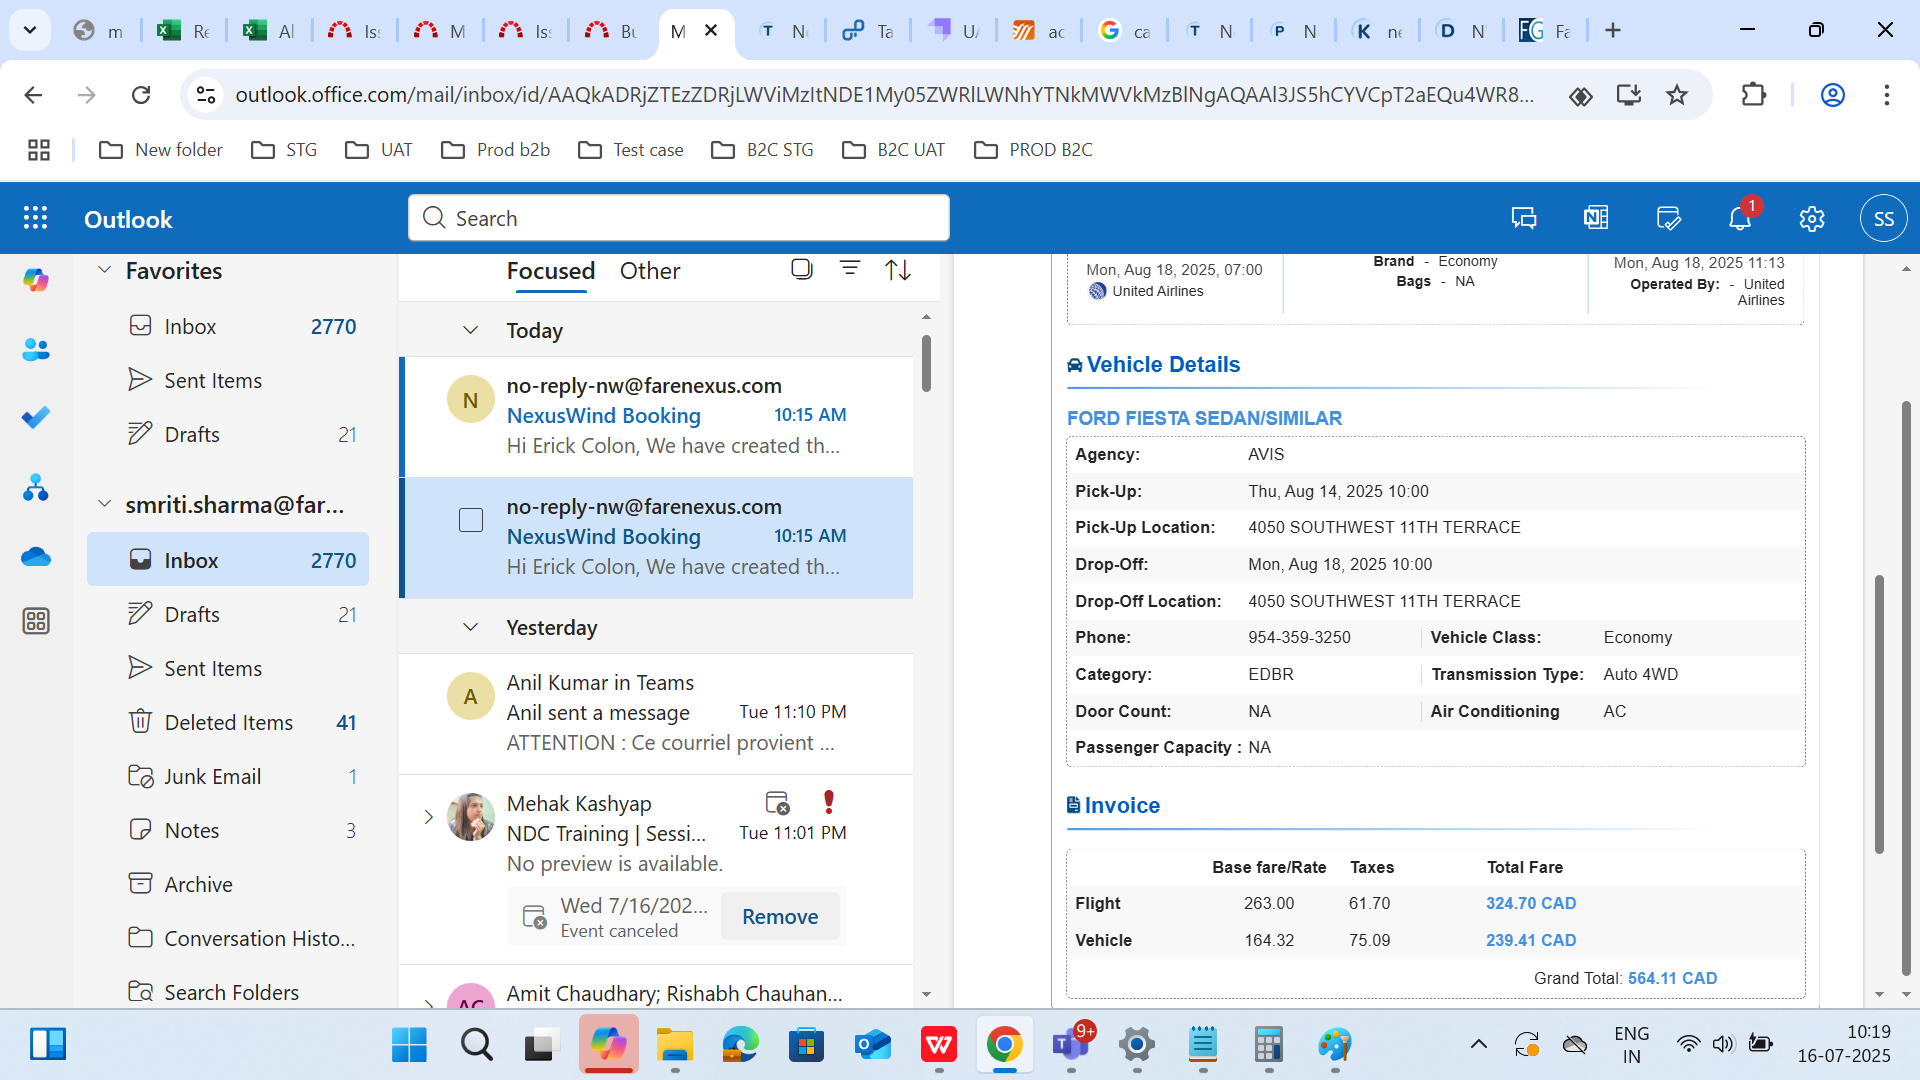
Task: Open the sort order arrows icon
Action: coord(898,269)
